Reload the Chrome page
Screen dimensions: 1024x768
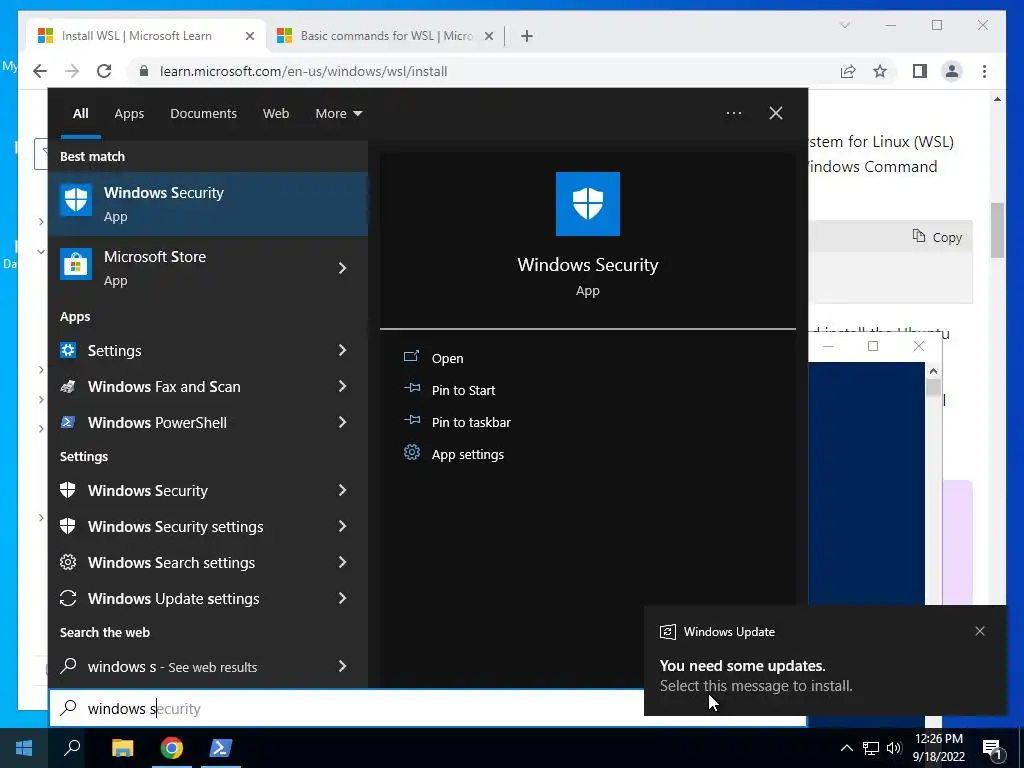[x=104, y=71]
